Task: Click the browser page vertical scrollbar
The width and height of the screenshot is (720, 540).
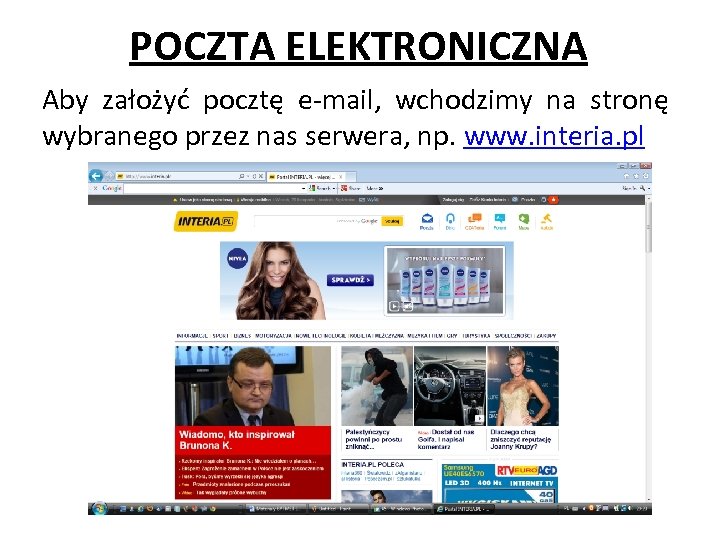Action: click(x=648, y=349)
